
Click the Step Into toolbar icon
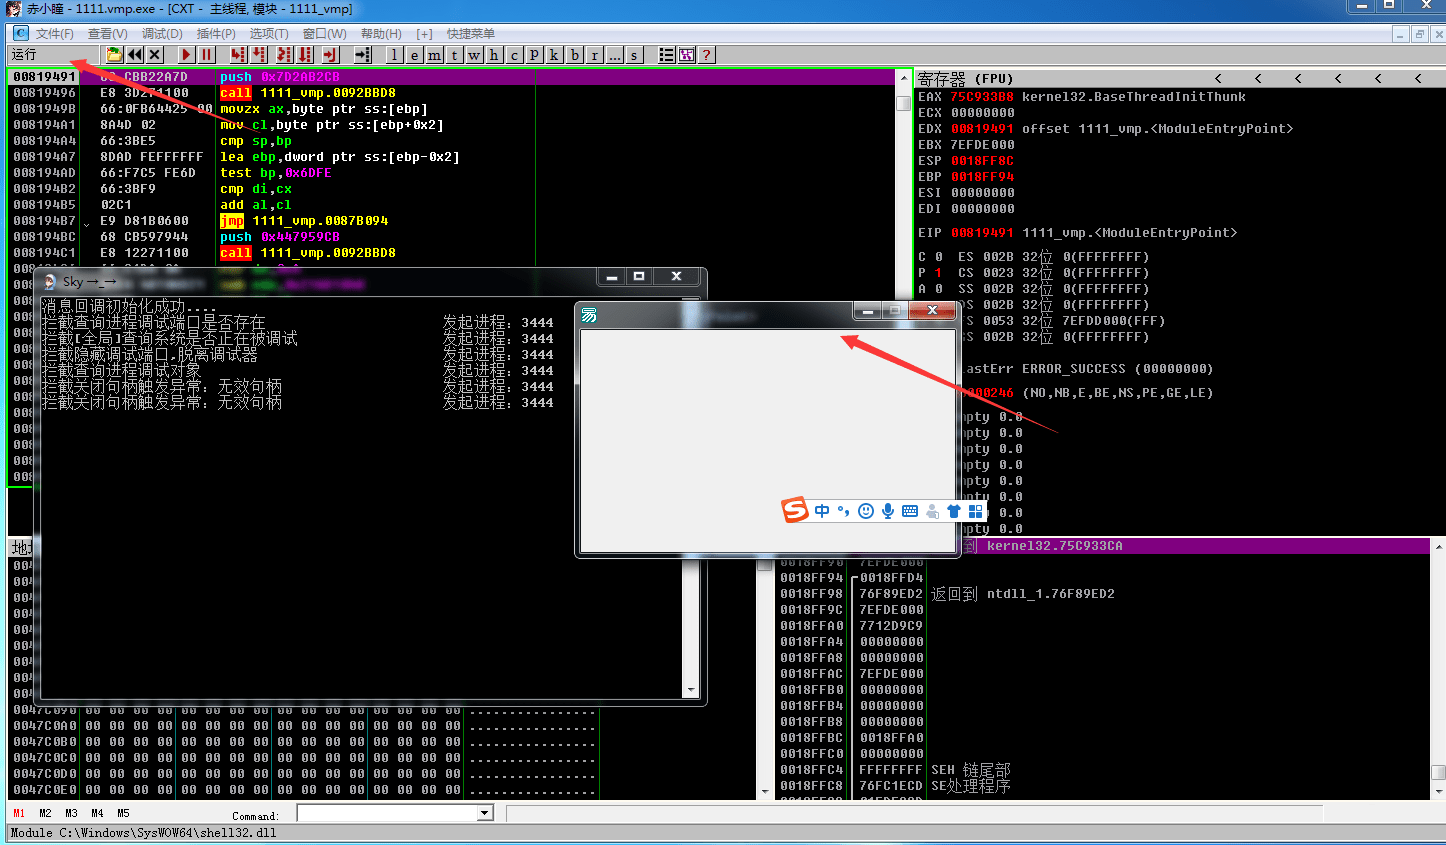tap(238, 55)
